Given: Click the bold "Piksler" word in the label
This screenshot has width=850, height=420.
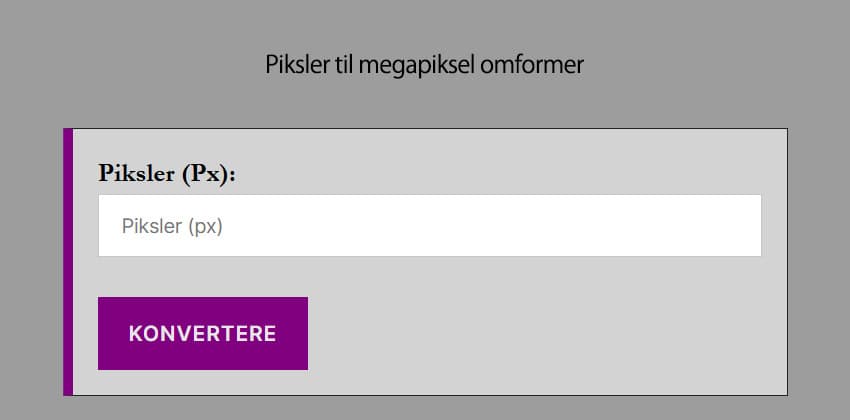Looking at the screenshot, I should [137, 173].
